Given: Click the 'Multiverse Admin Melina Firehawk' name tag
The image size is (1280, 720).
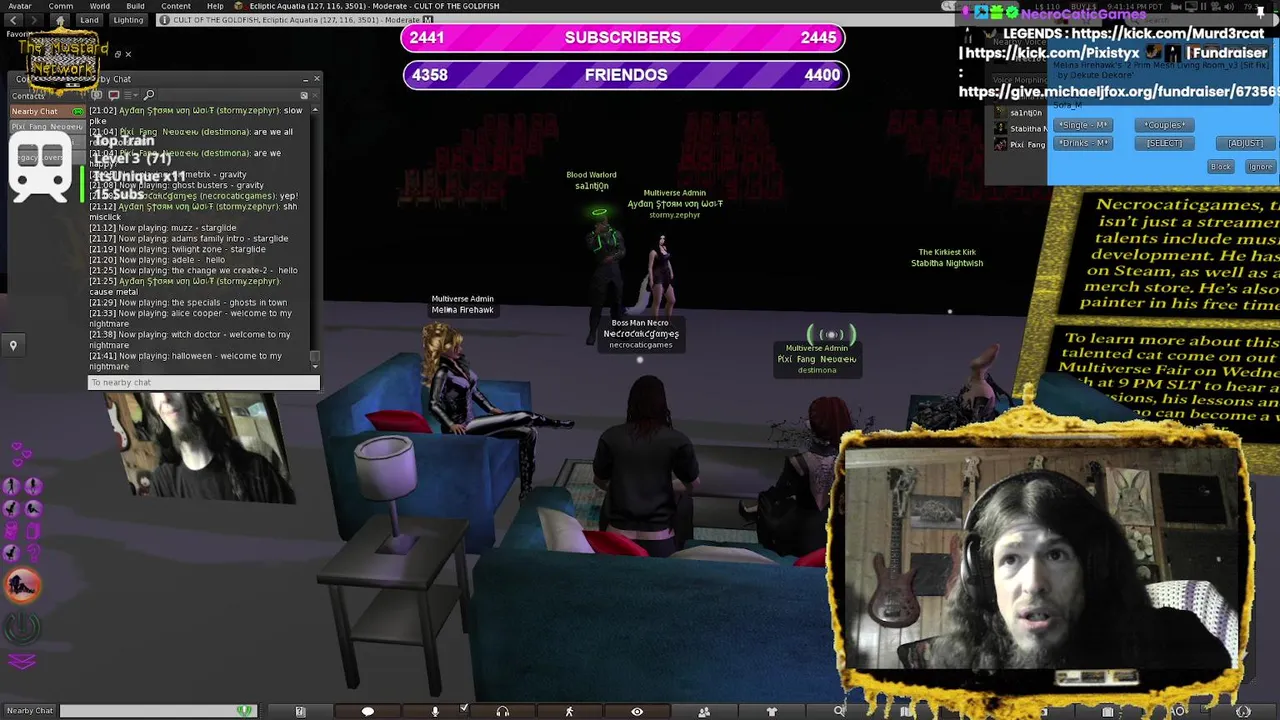Looking at the screenshot, I should [x=462, y=304].
